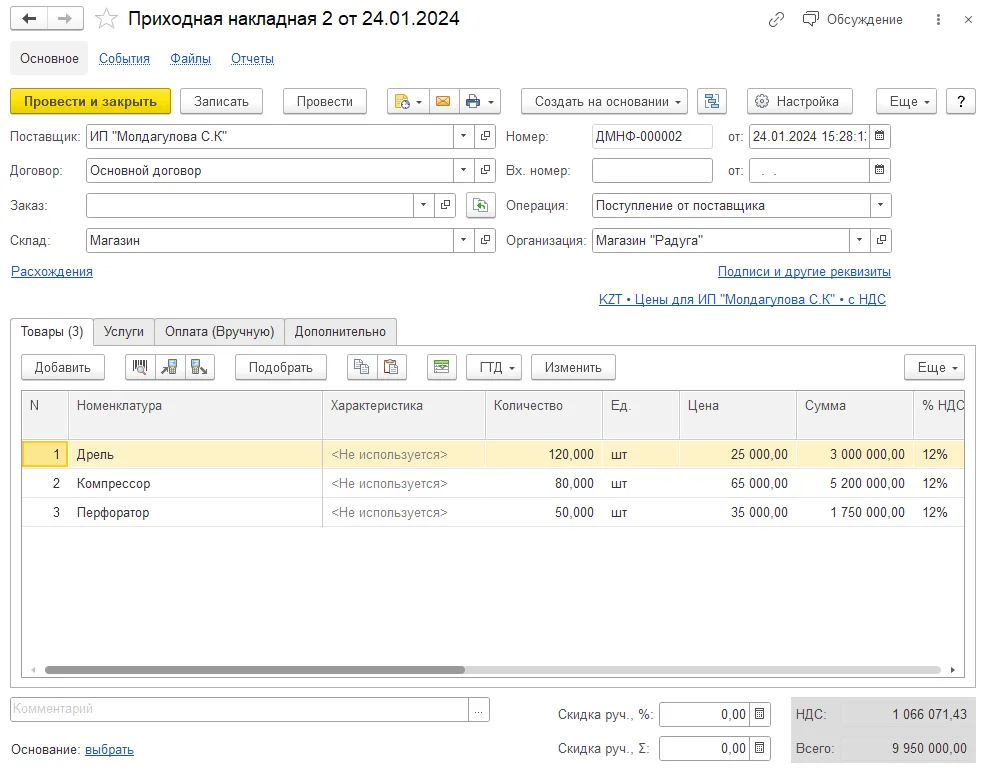The height and width of the screenshot is (771, 983).
Task: Open the supplier card icon next to Поставщик
Action: point(485,136)
